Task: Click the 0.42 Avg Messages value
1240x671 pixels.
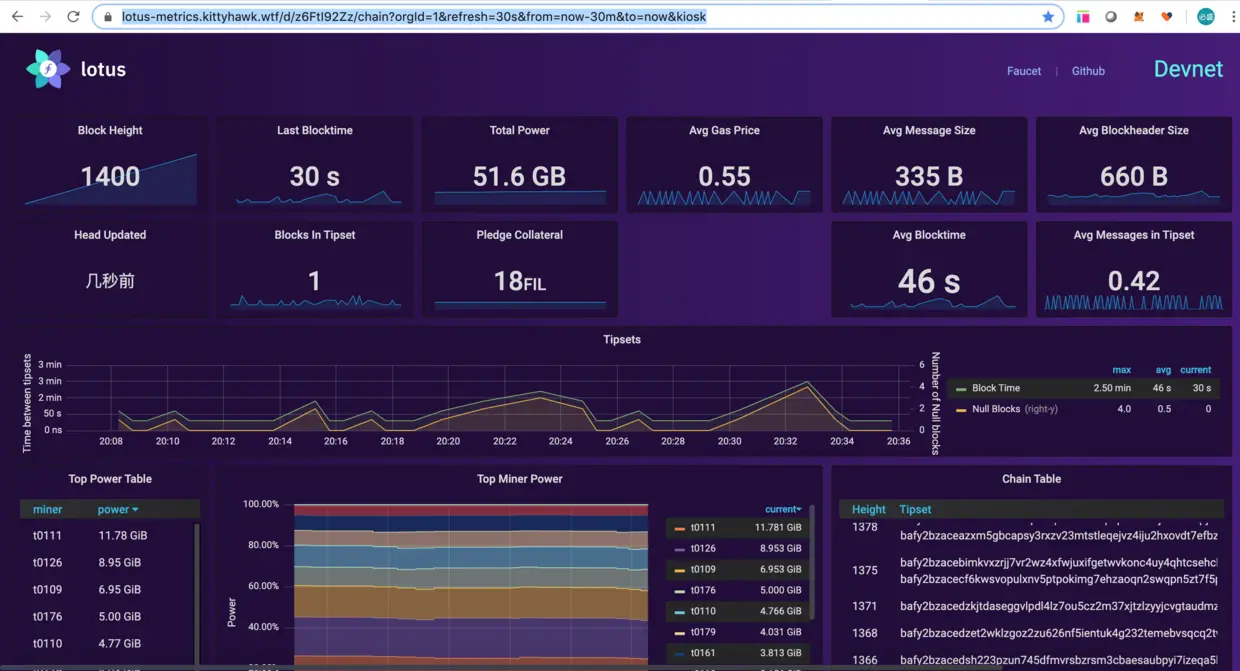Action: tap(1134, 281)
